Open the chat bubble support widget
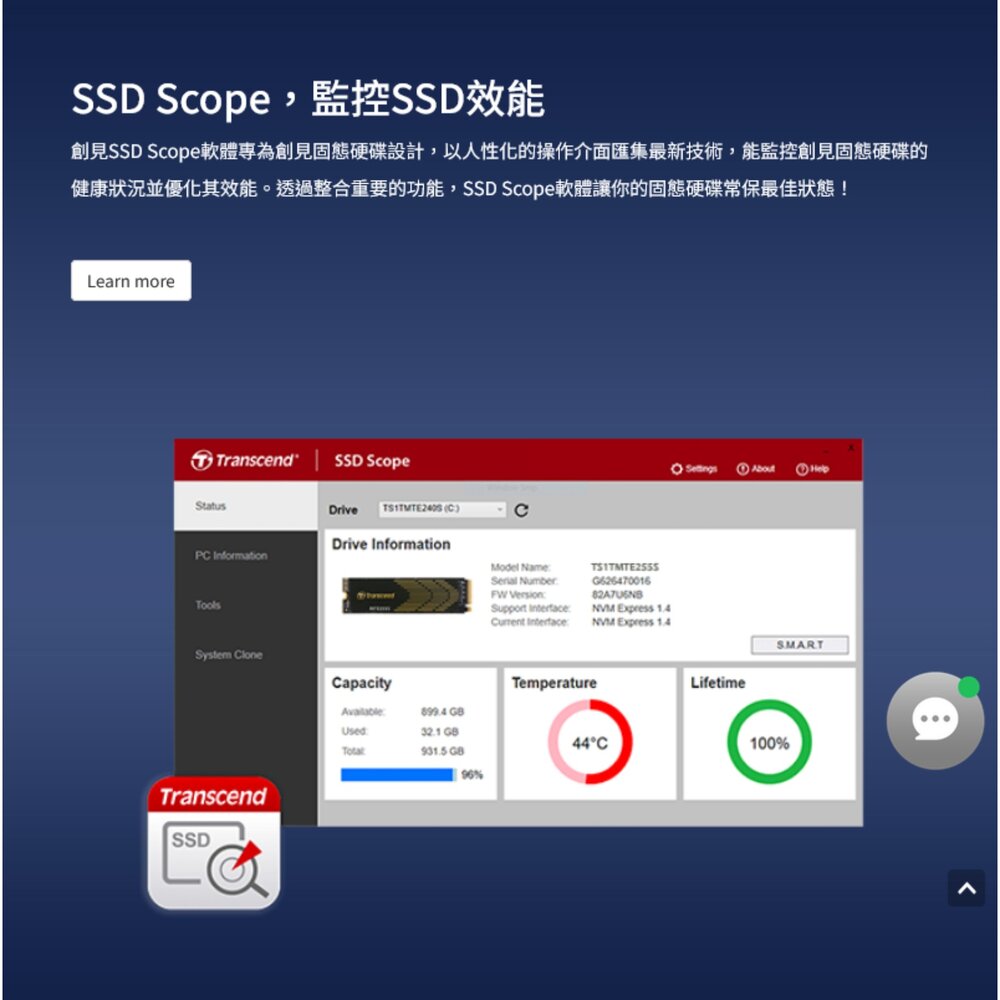Image resolution: width=1000 pixels, height=1000 pixels. point(934,721)
